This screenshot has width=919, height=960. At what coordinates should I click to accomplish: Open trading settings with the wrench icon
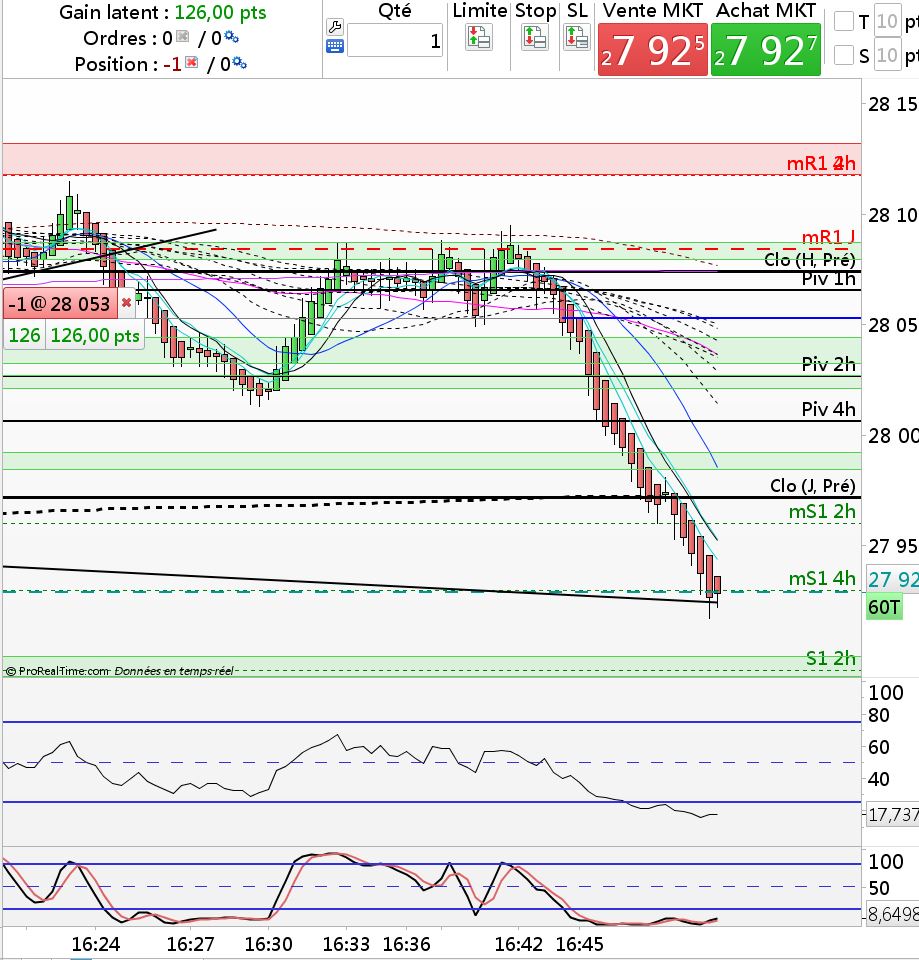(x=335, y=26)
